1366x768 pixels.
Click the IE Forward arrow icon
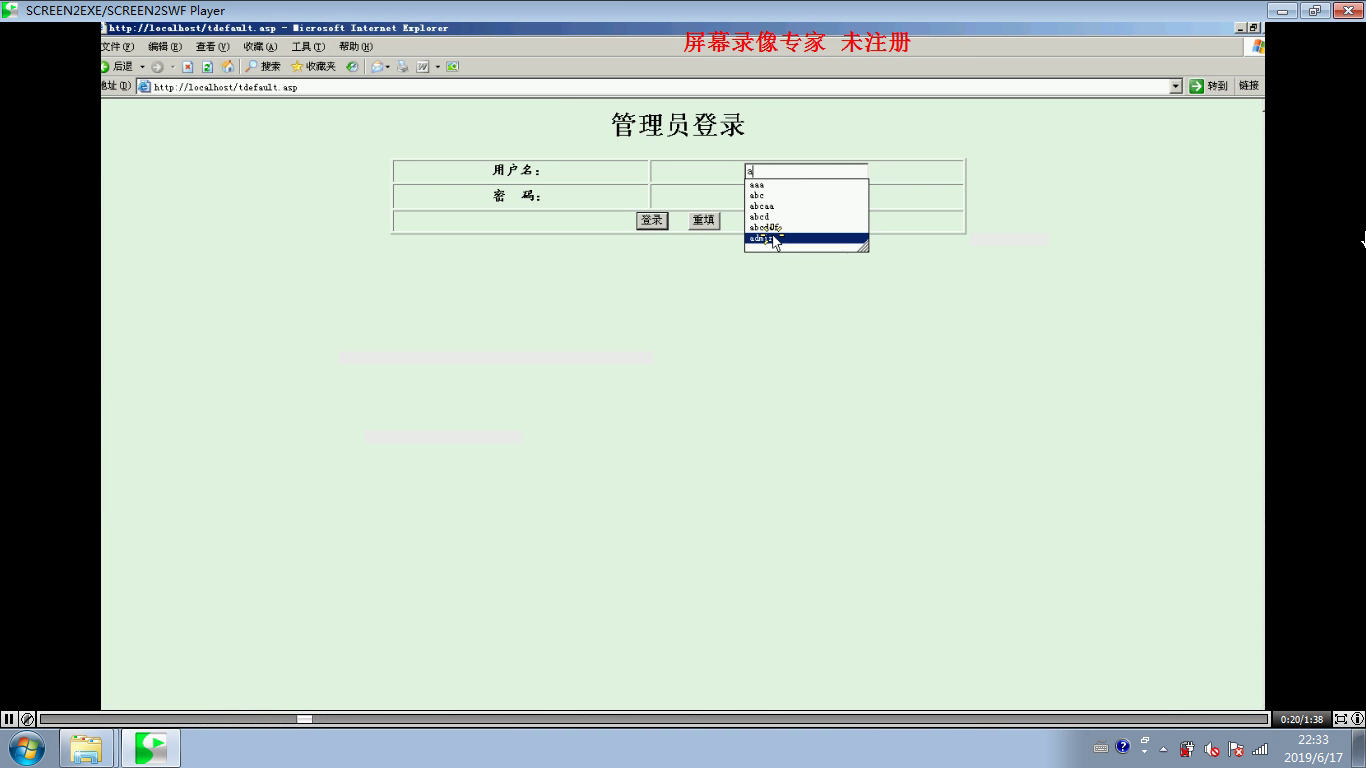click(157, 67)
